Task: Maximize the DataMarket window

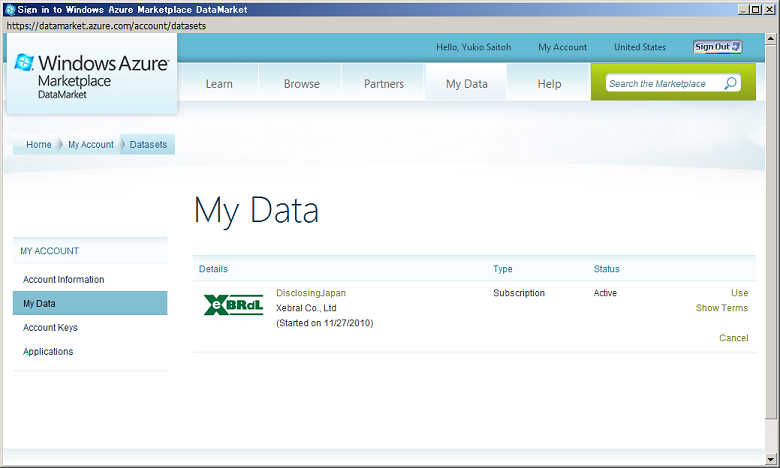Action: (x=756, y=9)
